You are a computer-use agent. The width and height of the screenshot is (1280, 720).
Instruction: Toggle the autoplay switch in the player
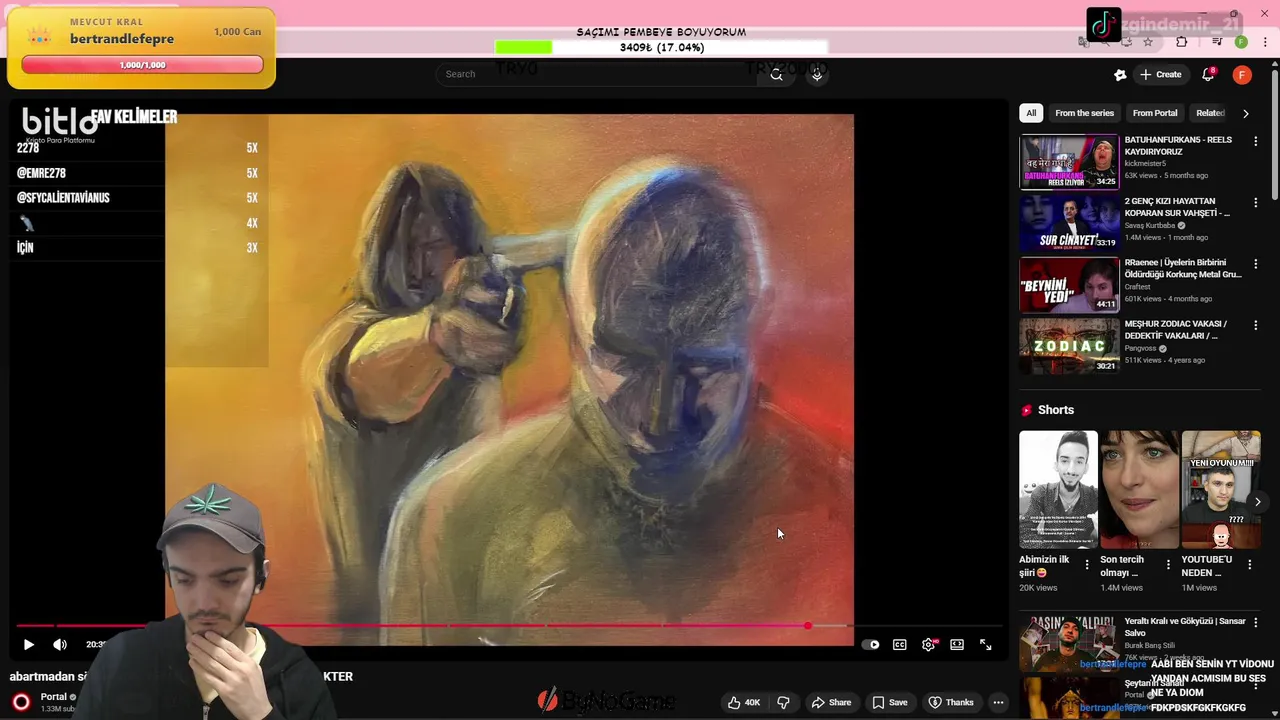(x=872, y=645)
